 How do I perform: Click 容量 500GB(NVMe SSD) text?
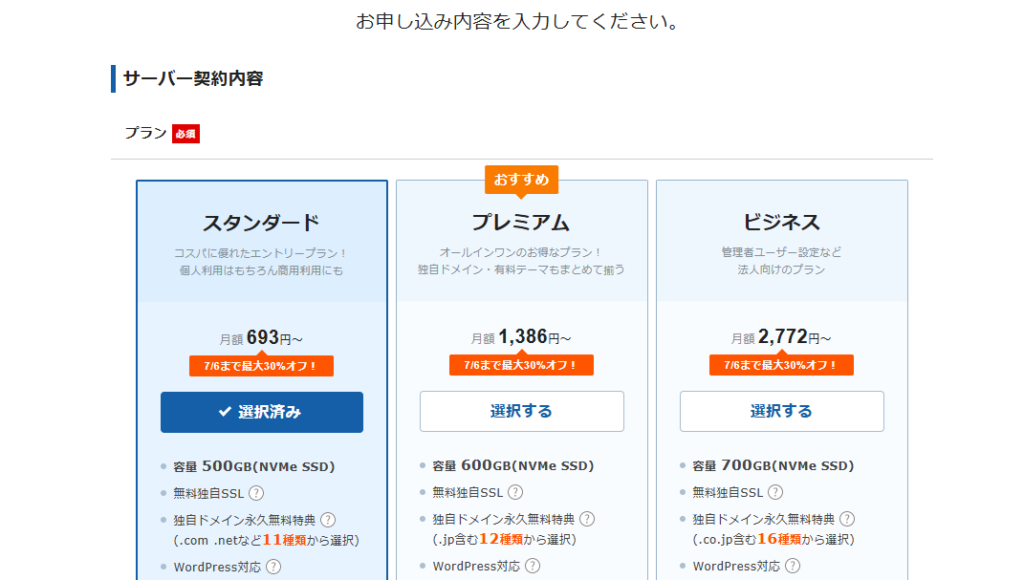pyautogui.click(x=254, y=466)
